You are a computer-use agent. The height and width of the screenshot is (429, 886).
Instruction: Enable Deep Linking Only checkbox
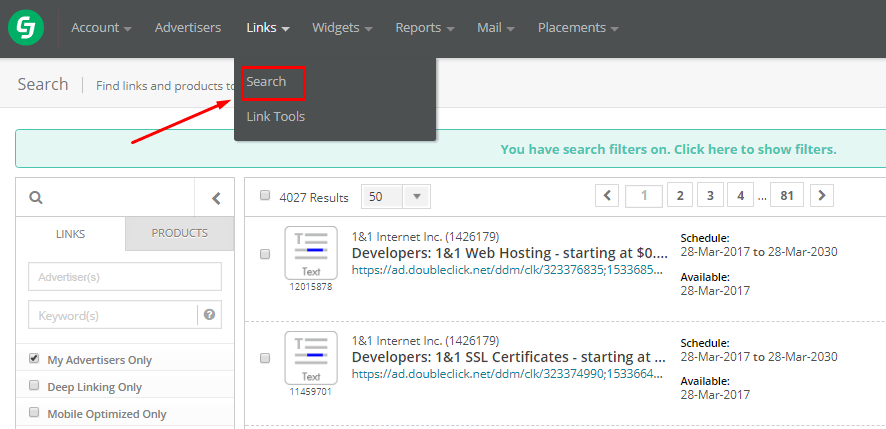[x=34, y=386]
